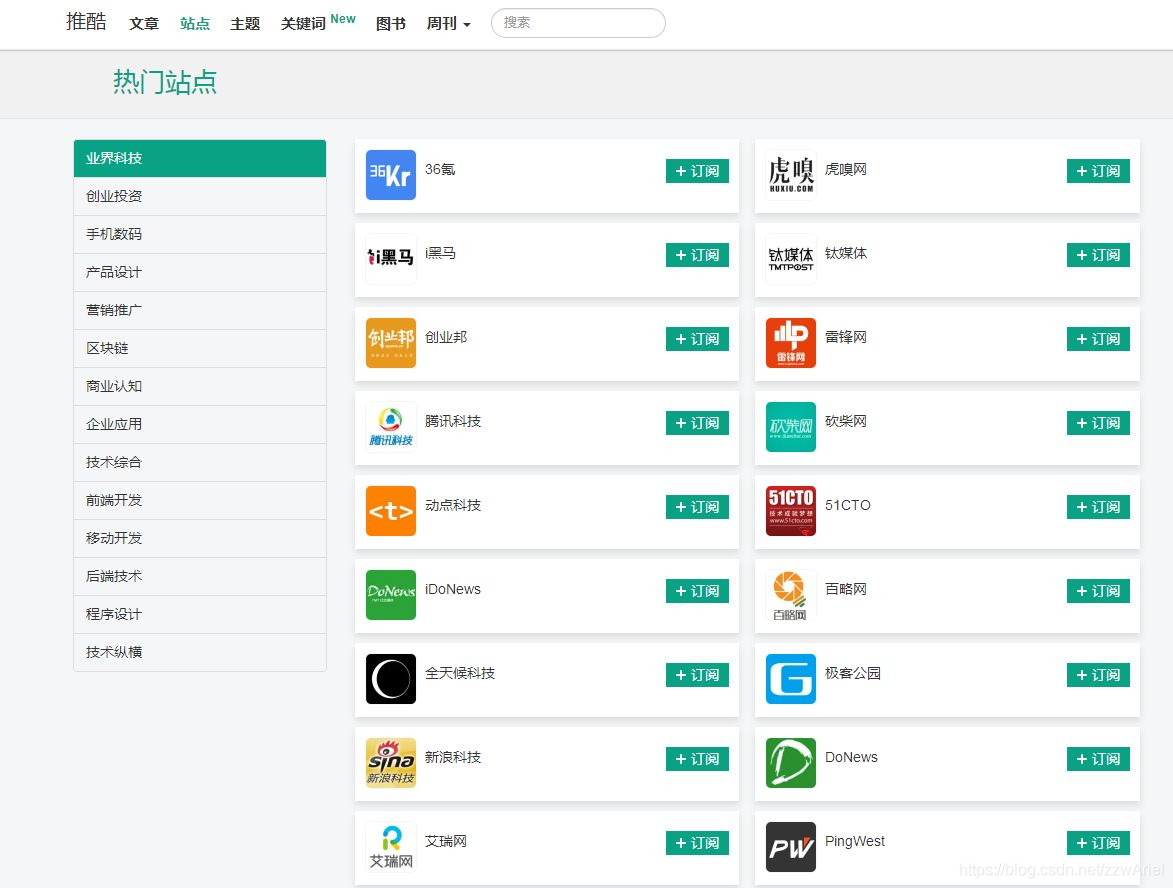Select the 创业投资 category
This screenshot has width=1173, height=888.
click(200, 196)
